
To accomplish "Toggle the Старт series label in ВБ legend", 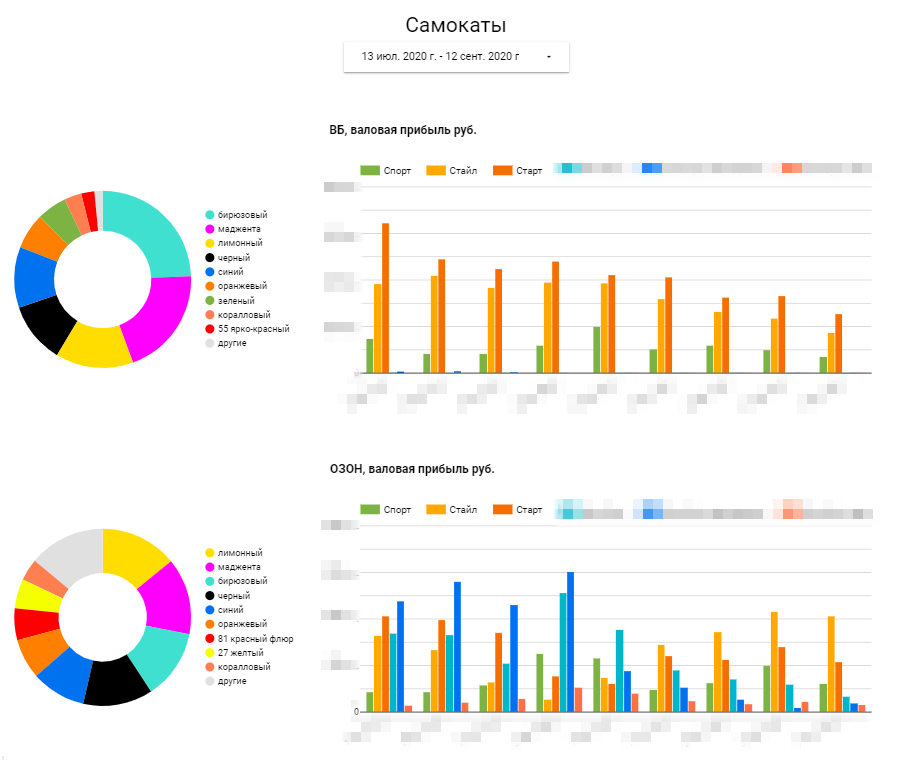I will (529, 171).
